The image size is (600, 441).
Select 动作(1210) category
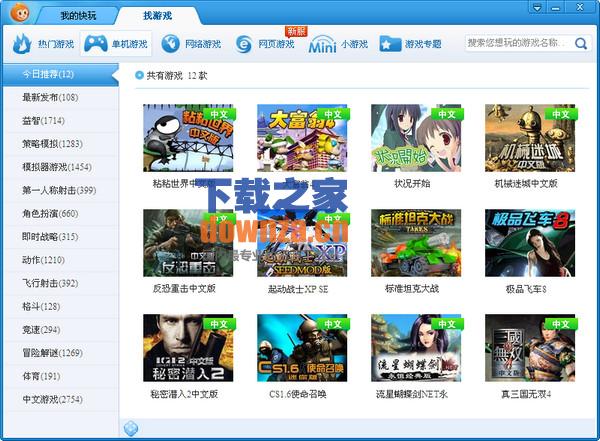pyautogui.click(x=60, y=260)
